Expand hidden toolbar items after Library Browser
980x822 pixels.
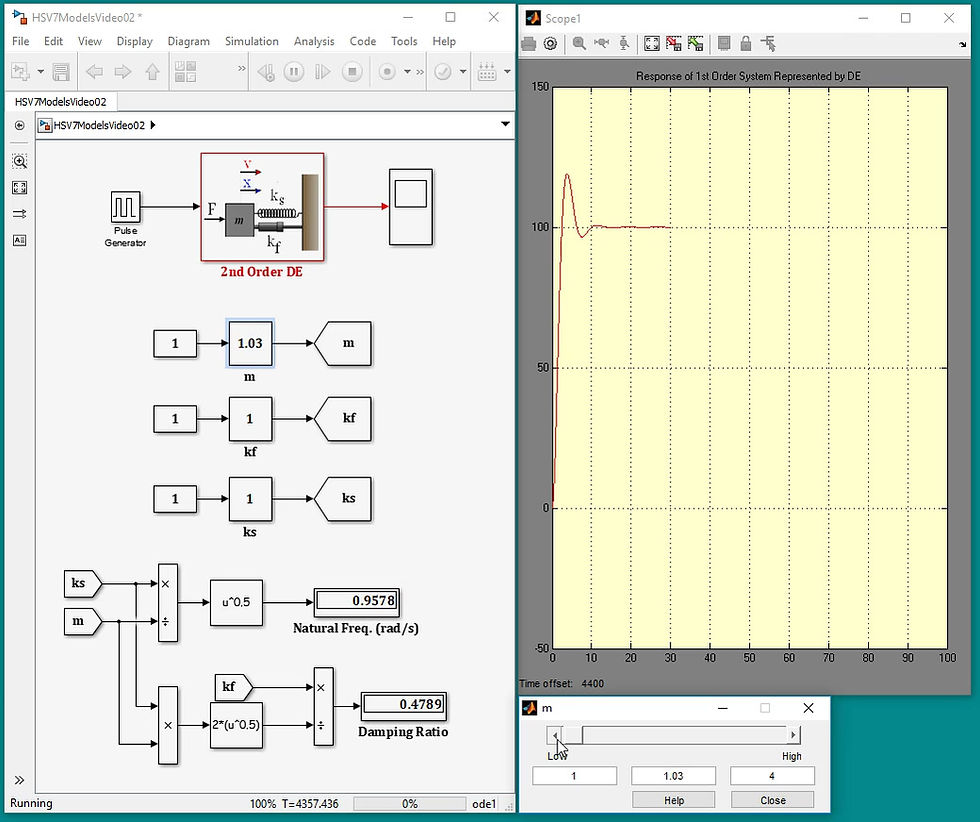[242, 68]
